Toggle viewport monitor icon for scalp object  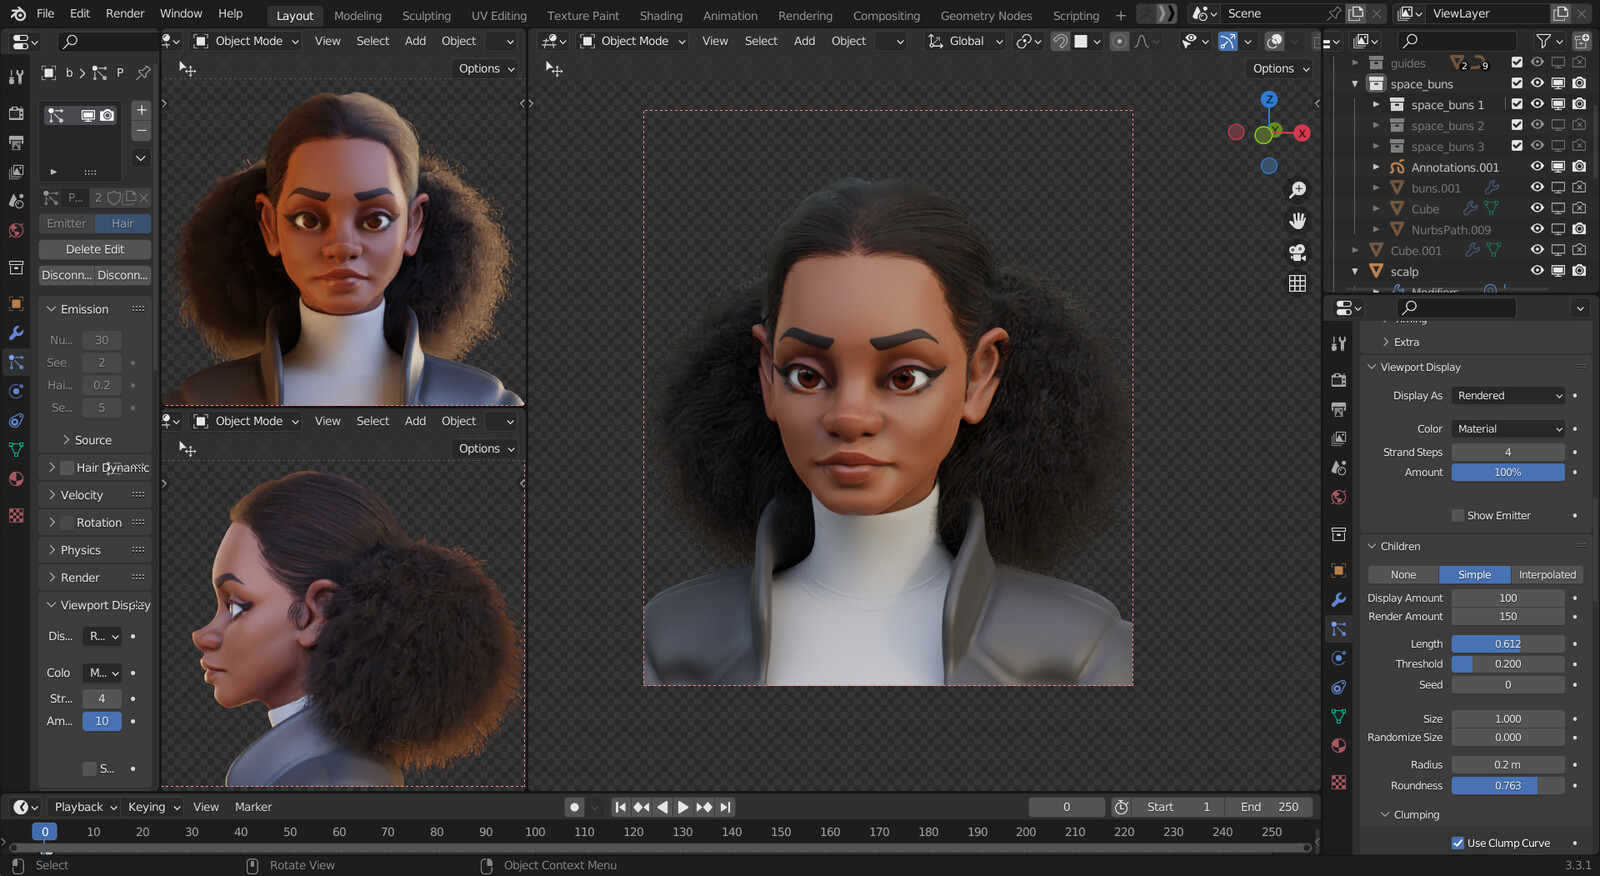1558,271
